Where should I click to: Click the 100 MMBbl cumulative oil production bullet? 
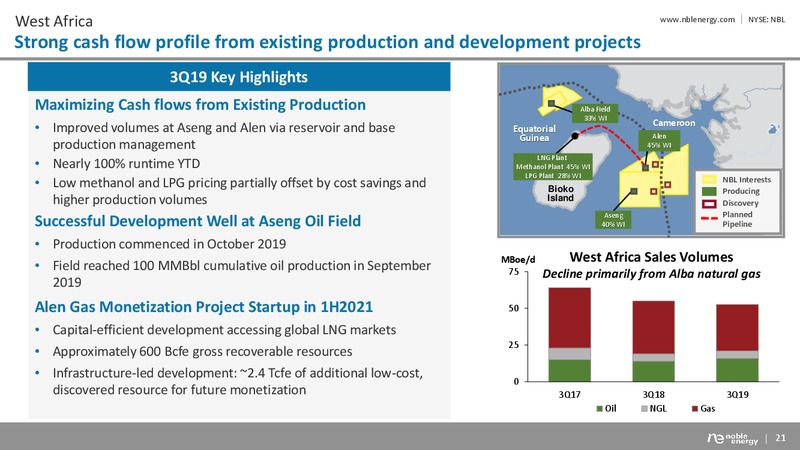click(242, 273)
